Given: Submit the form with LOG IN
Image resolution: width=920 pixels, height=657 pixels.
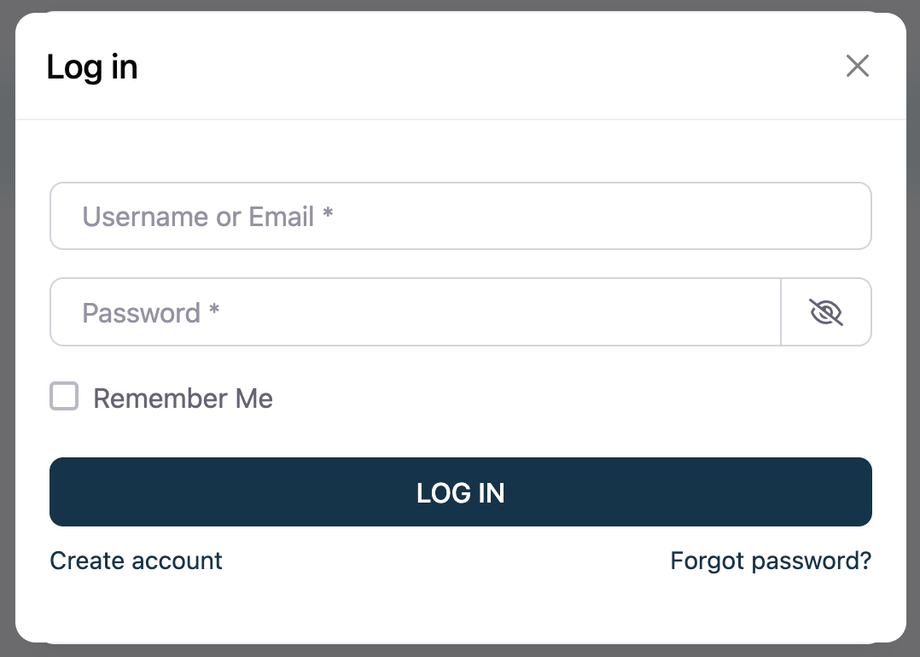Looking at the screenshot, I should tap(460, 492).
